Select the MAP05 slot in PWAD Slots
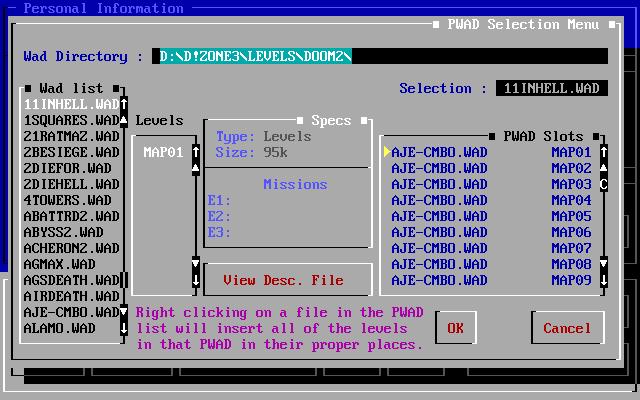Image resolution: width=640 pixels, height=400 pixels. tap(491, 216)
